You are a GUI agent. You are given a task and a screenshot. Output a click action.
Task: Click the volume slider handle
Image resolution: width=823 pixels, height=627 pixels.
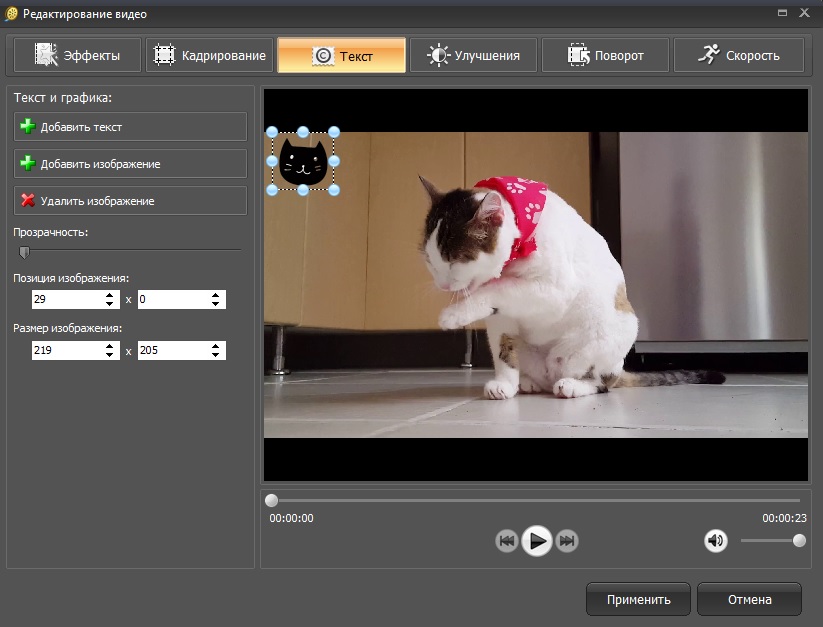[x=799, y=540]
